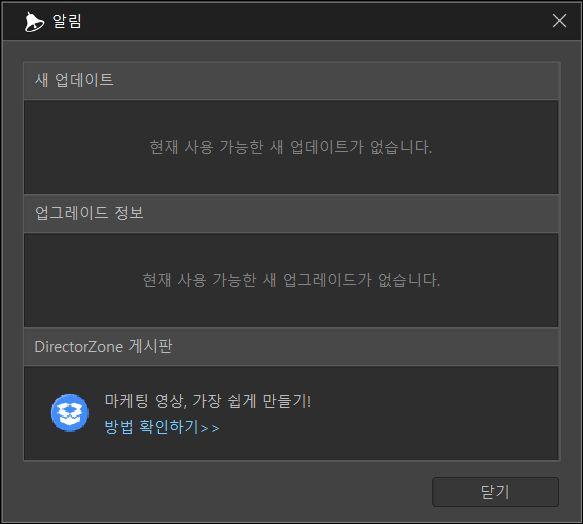The image size is (583, 524).
Task: Click '현재 사용 가능한 새 업그레이드가 없습니다.' message
Action: 291,280
